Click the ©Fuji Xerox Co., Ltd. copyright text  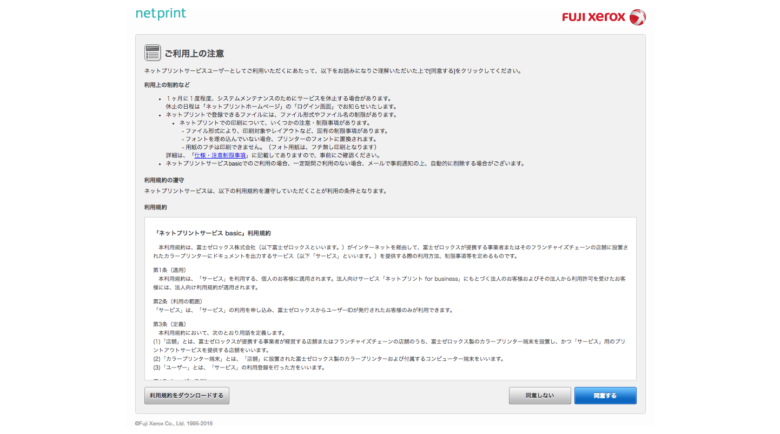tap(174, 424)
